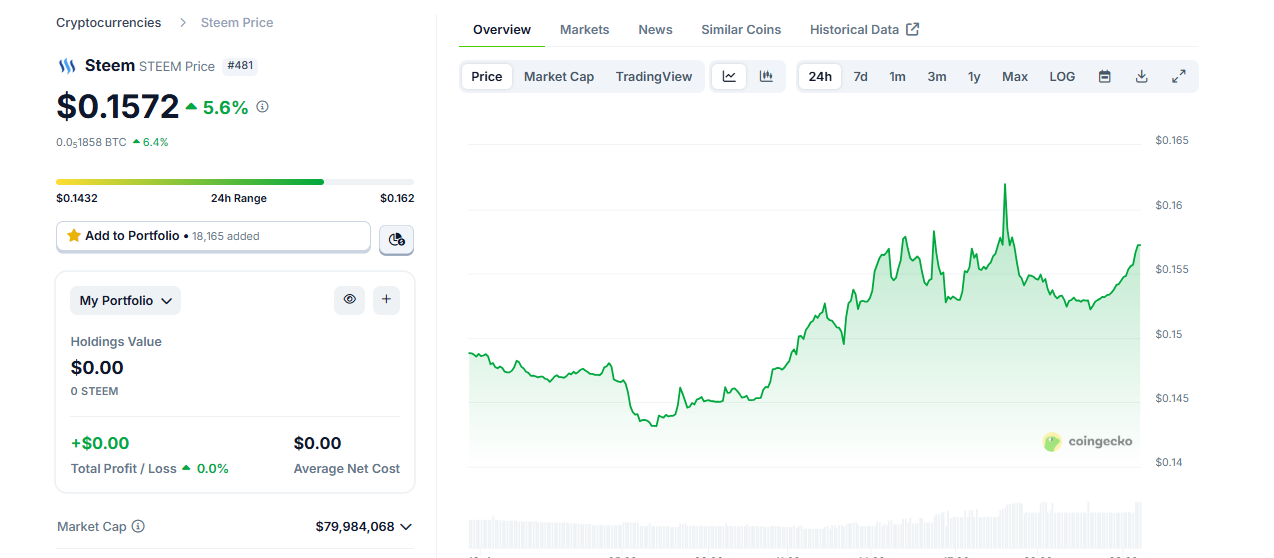
Task: Switch to line chart view icon
Action: coord(729,76)
